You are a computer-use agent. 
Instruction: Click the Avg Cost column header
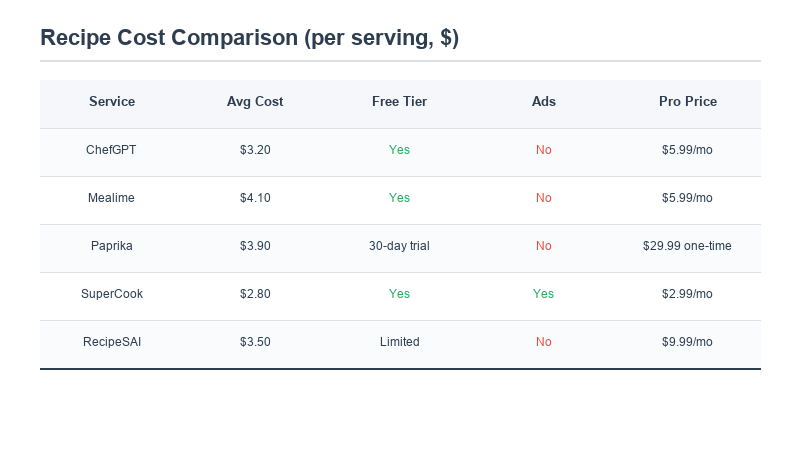pyautogui.click(x=255, y=102)
